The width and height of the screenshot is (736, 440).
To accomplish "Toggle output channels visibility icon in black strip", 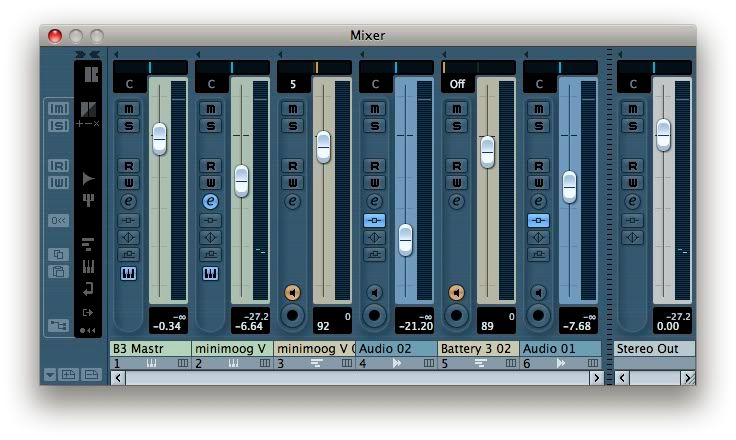I will (x=88, y=312).
